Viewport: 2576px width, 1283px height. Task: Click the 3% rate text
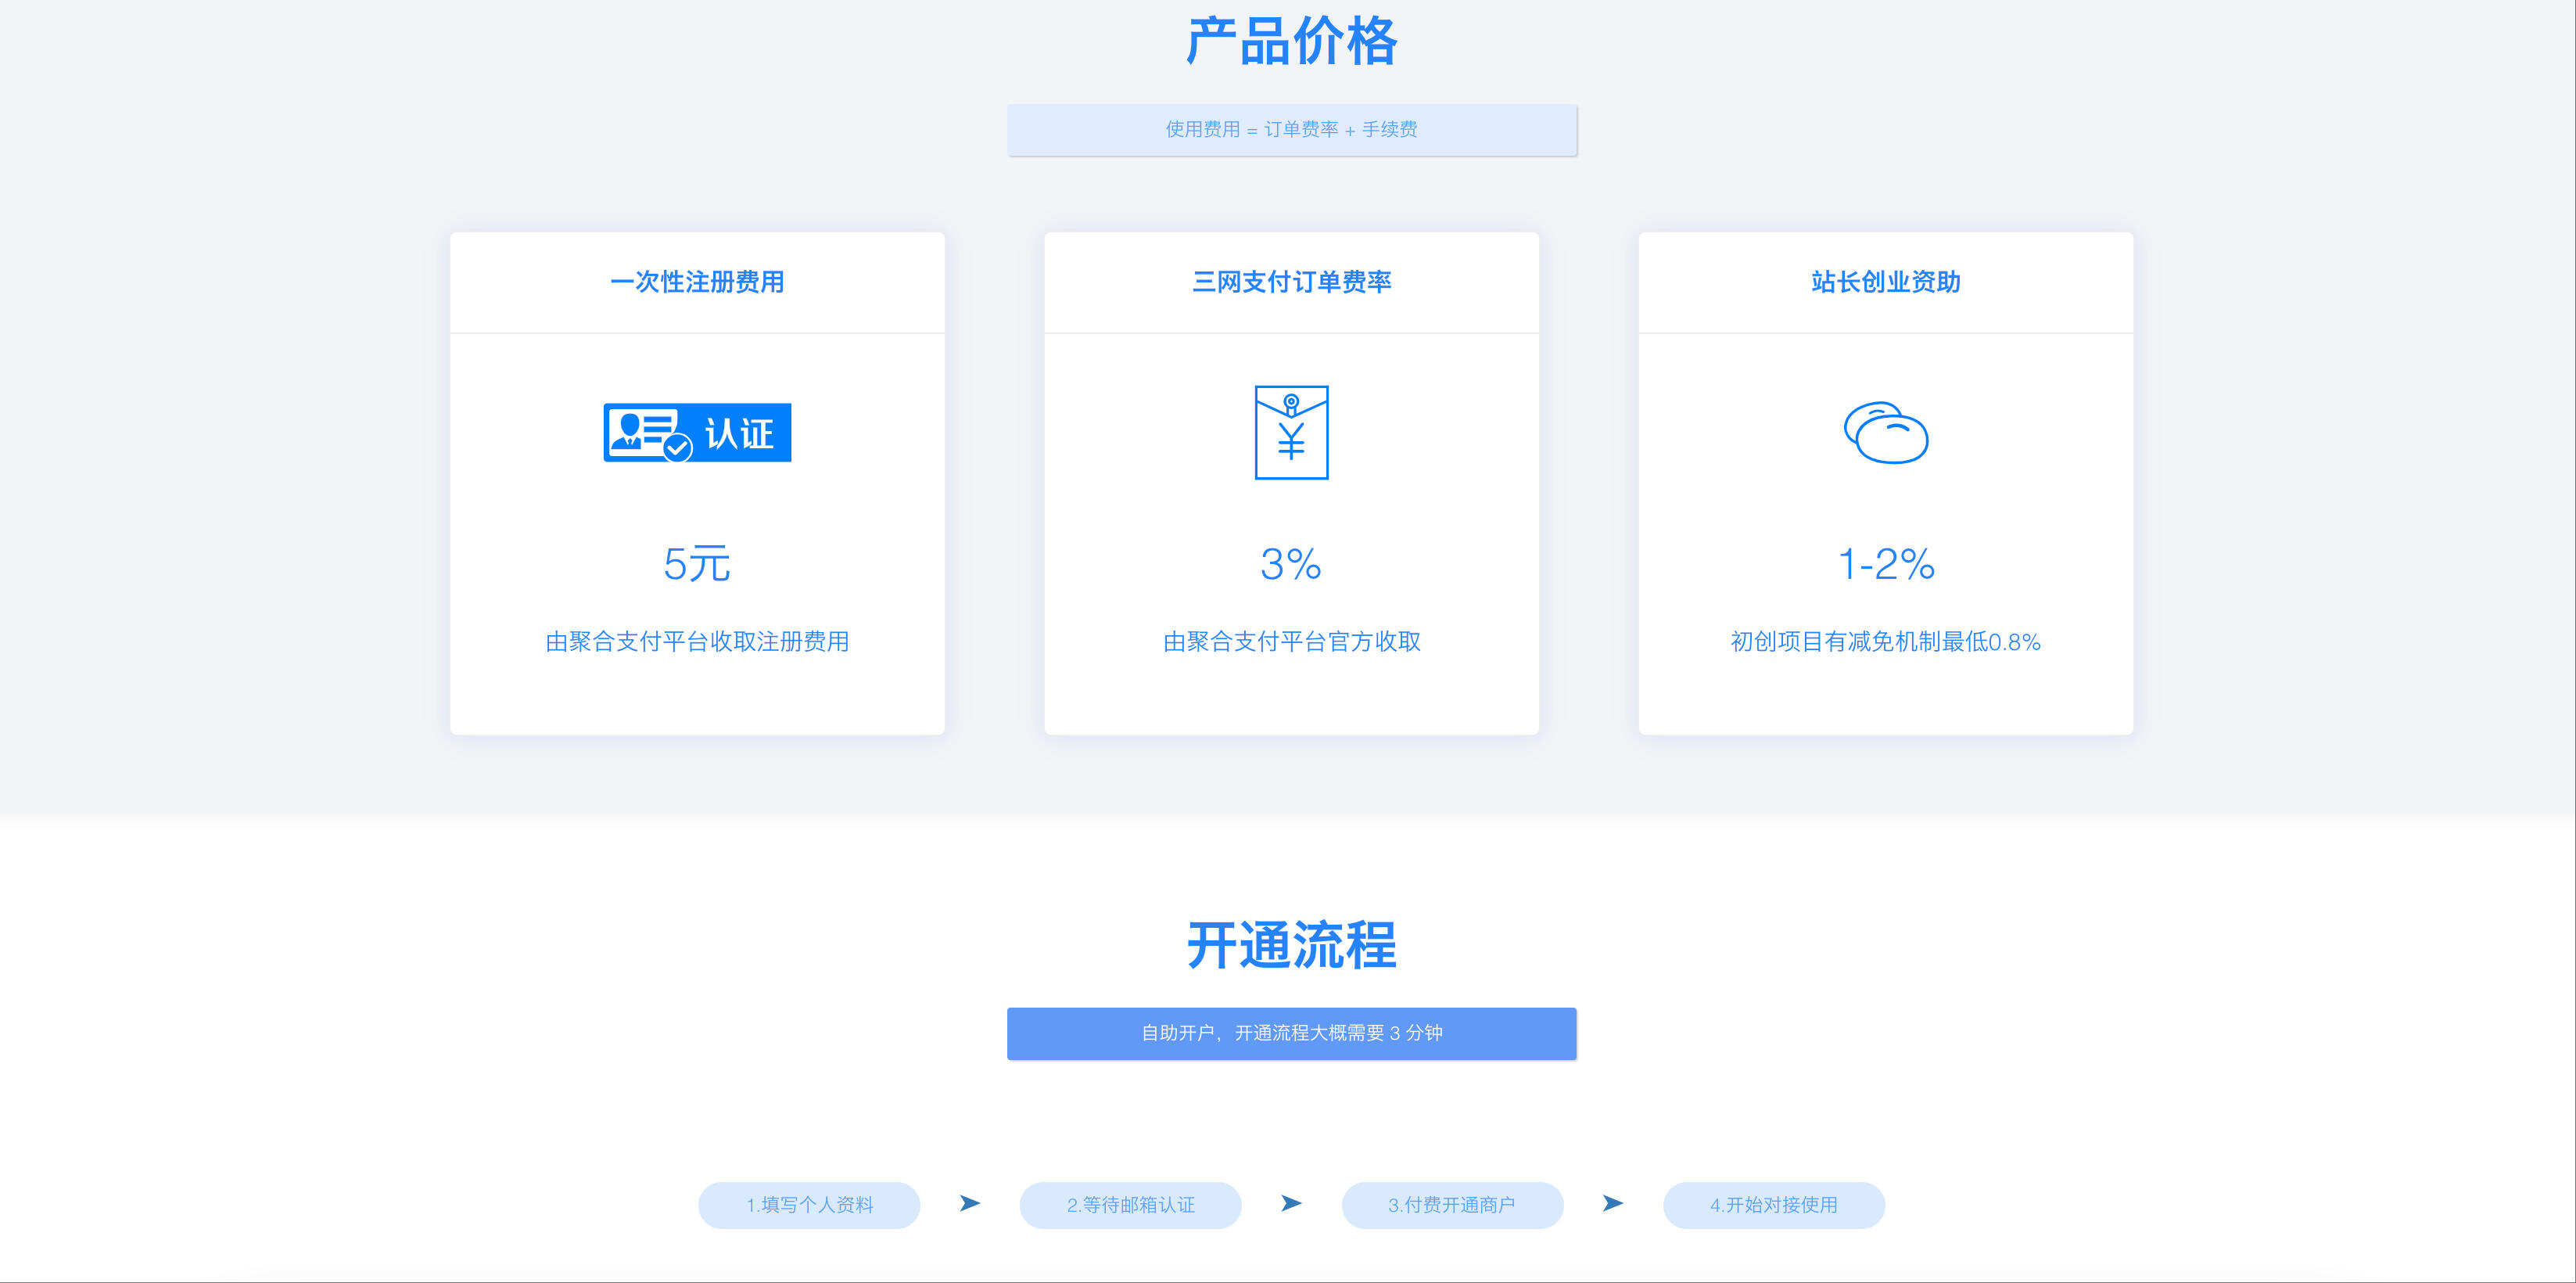tap(1291, 564)
